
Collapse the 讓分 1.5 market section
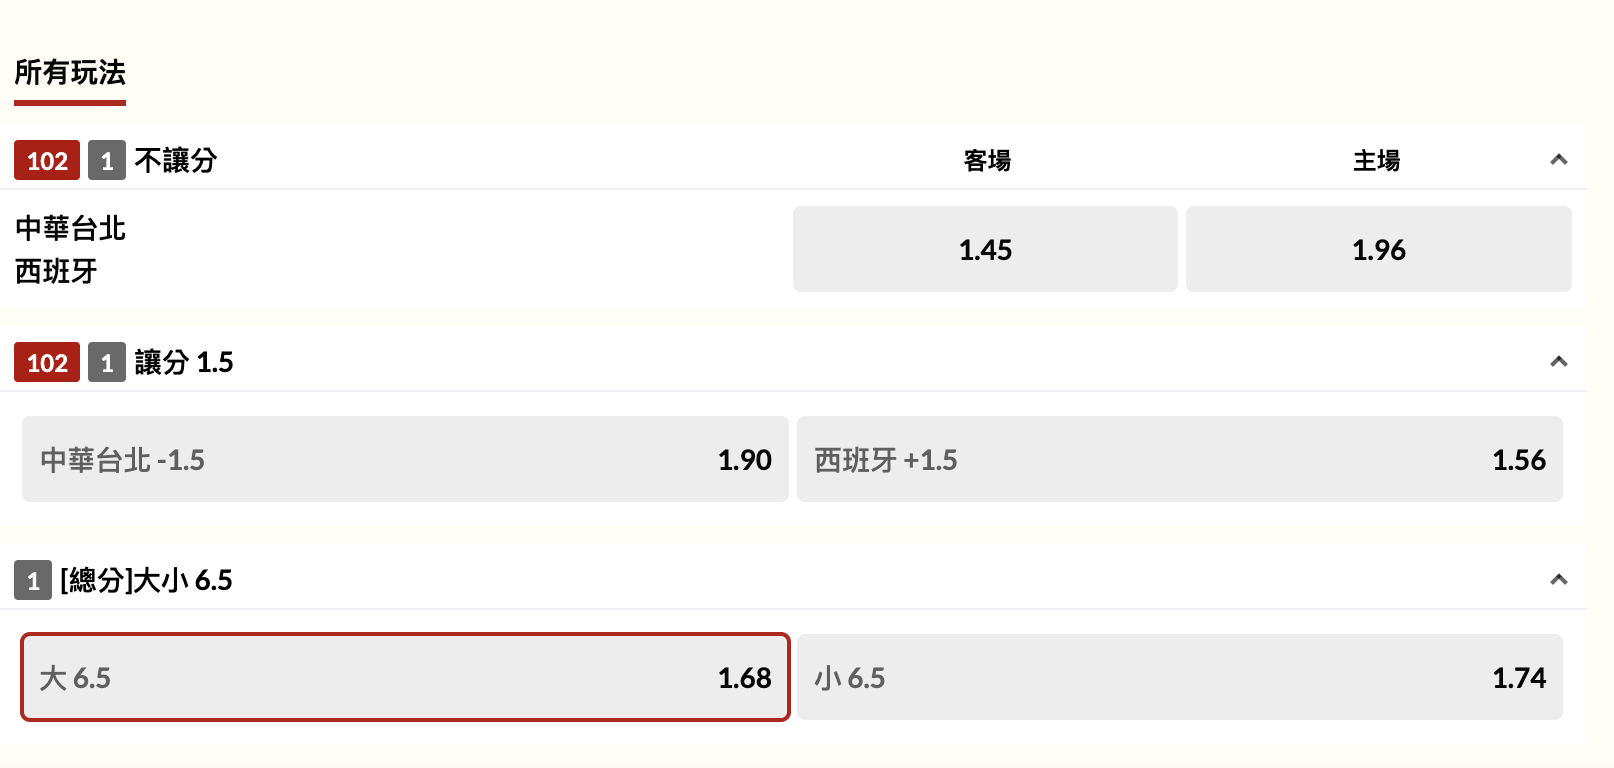pos(1557,362)
